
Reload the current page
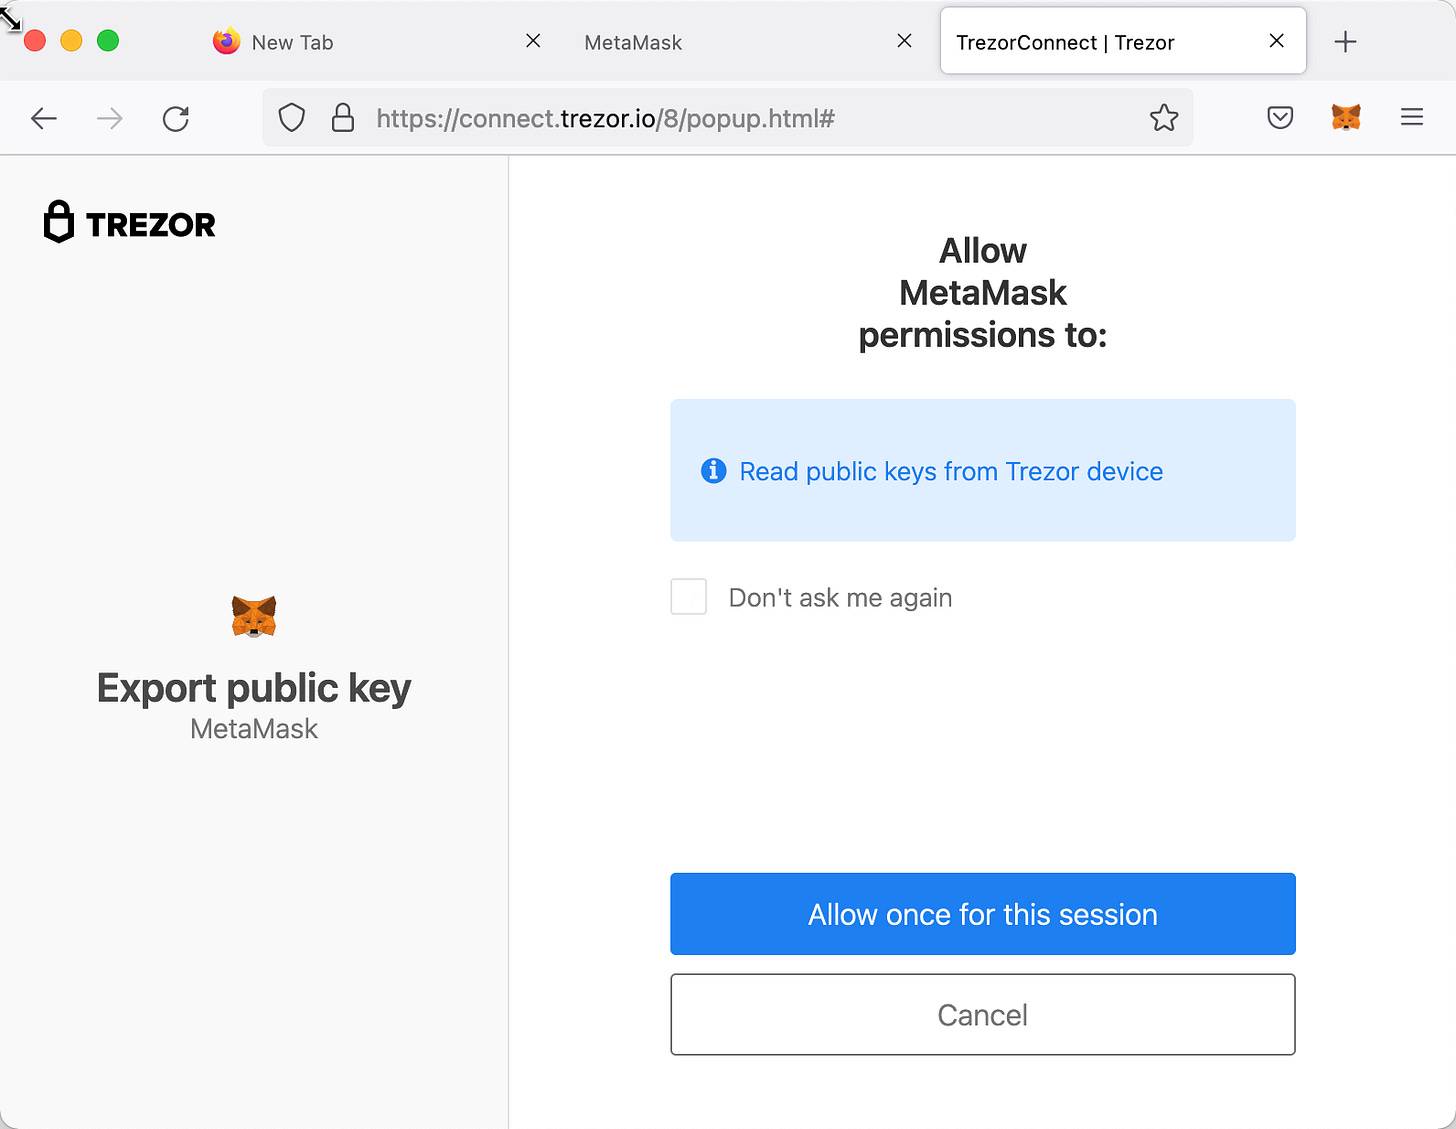[x=176, y=119]
